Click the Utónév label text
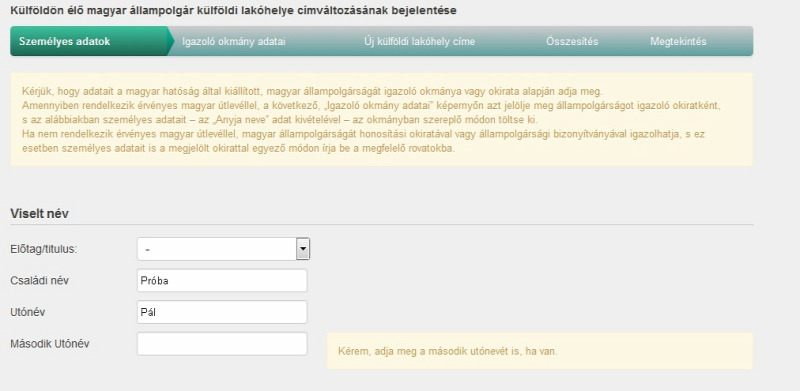The width and height of the screenshot is (800, 391). click(x=28, y=312)
